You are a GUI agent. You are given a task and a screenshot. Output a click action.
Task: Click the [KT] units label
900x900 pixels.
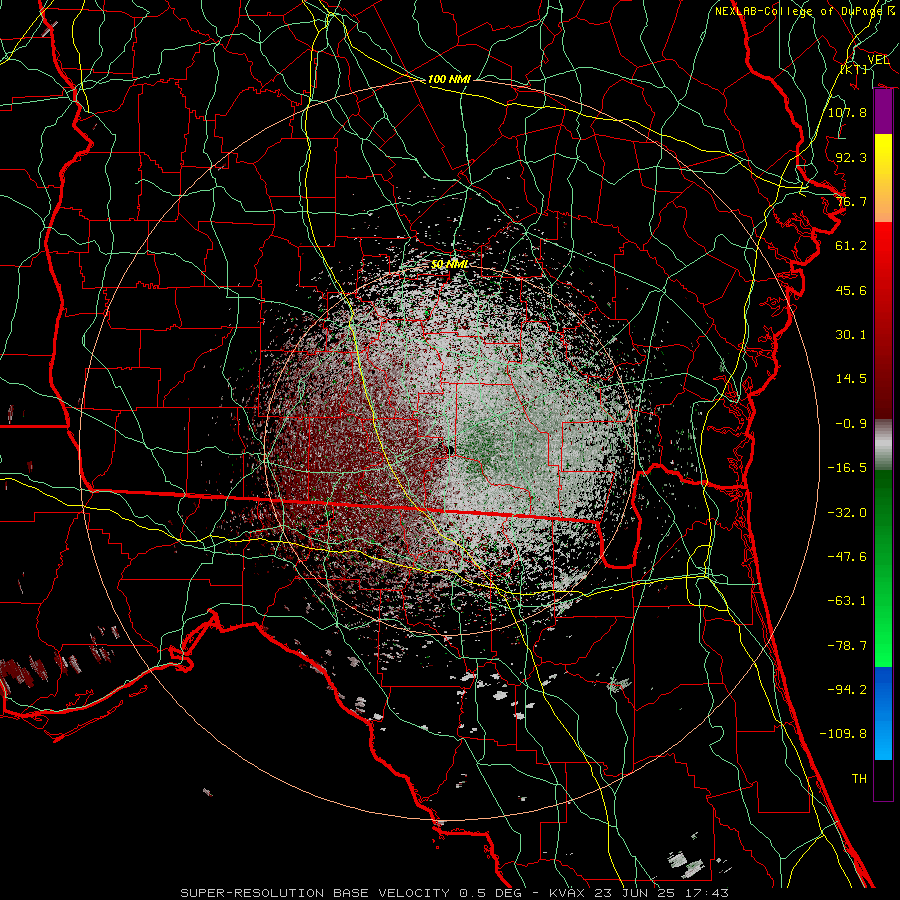pyautogui.click(x=854, y=69)
